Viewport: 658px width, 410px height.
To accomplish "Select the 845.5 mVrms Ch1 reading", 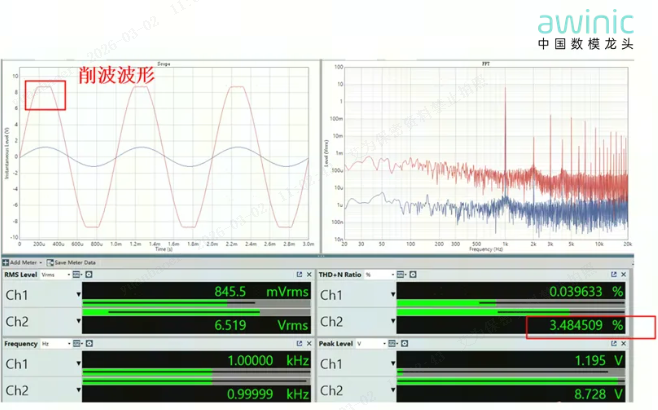I will [x=261, y=292].
